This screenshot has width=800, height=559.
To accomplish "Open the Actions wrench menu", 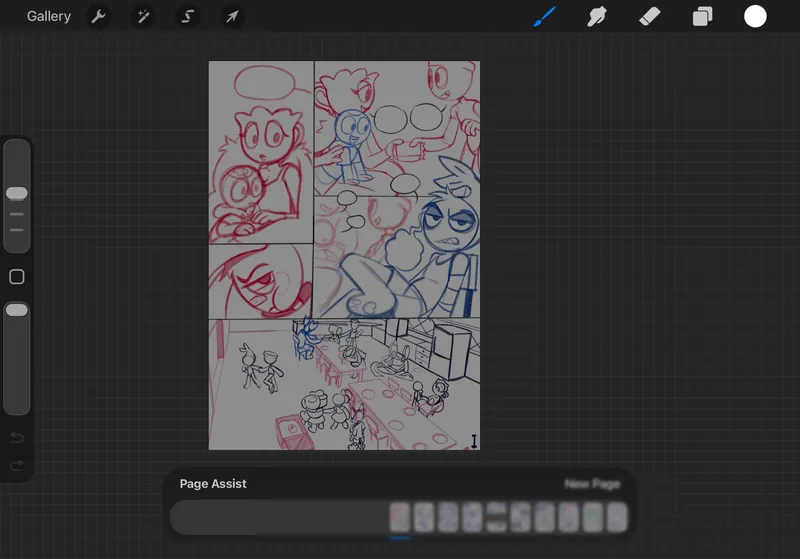I will (x=98, y=16).
